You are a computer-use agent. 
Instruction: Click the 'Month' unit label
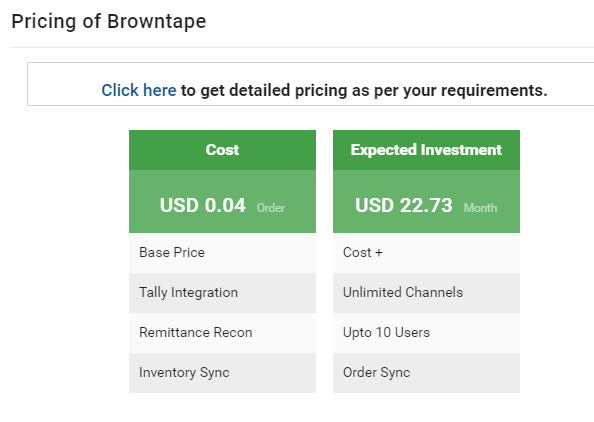tap(480, 208)
